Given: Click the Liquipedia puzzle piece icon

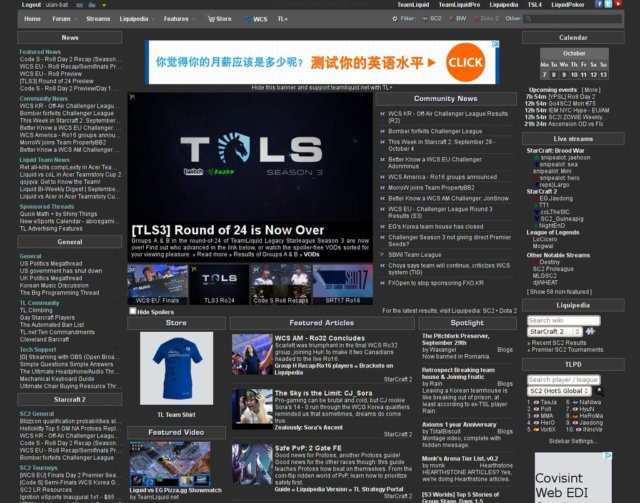Looking at the screenshot, I should [590, 331].
